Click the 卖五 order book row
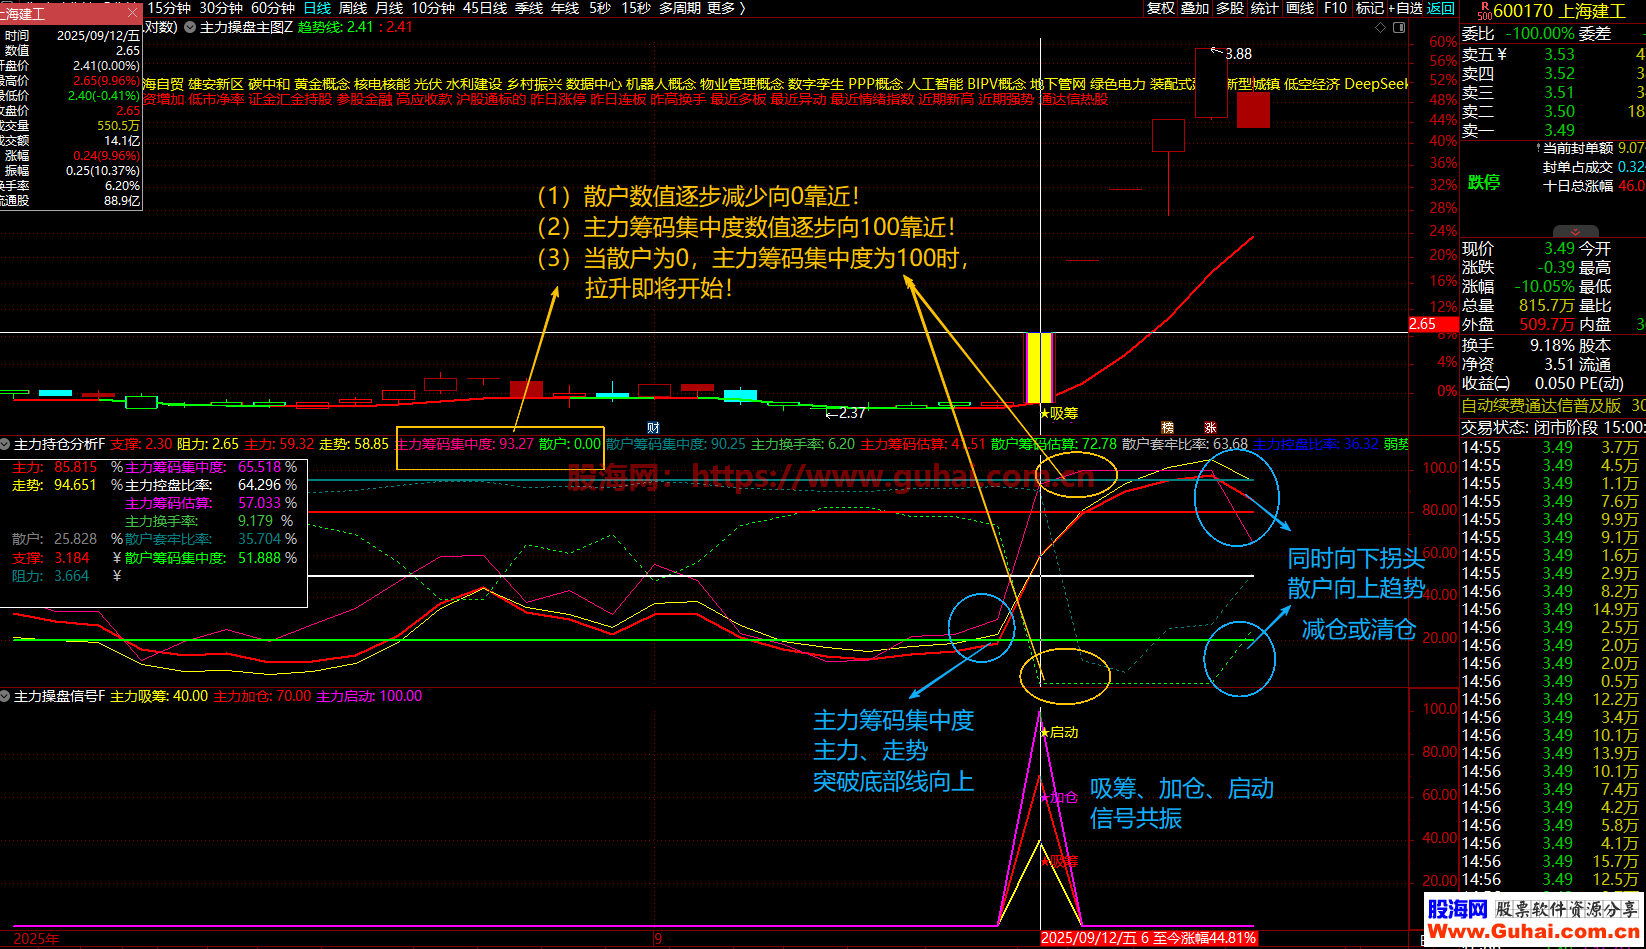 point(1552,54)
